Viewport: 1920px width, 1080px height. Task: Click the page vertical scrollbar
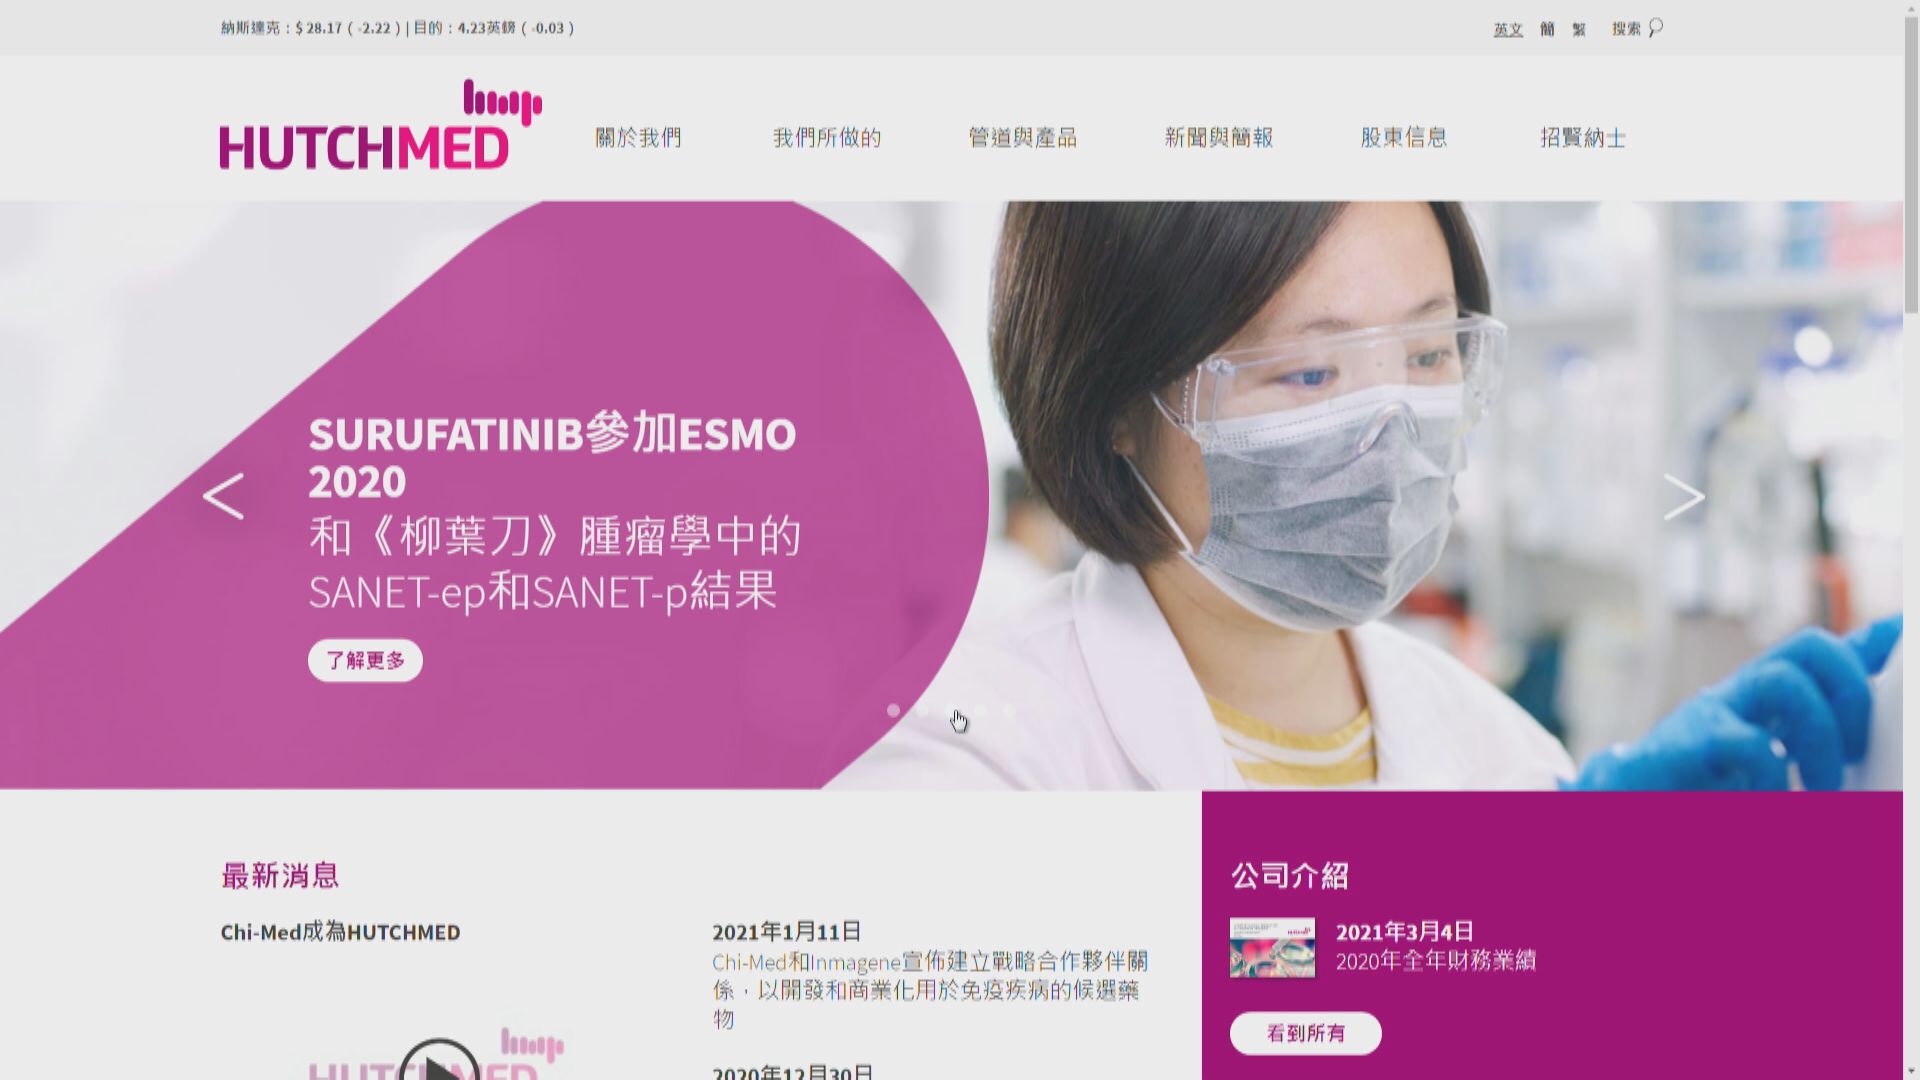click(x=1911, y=540)
